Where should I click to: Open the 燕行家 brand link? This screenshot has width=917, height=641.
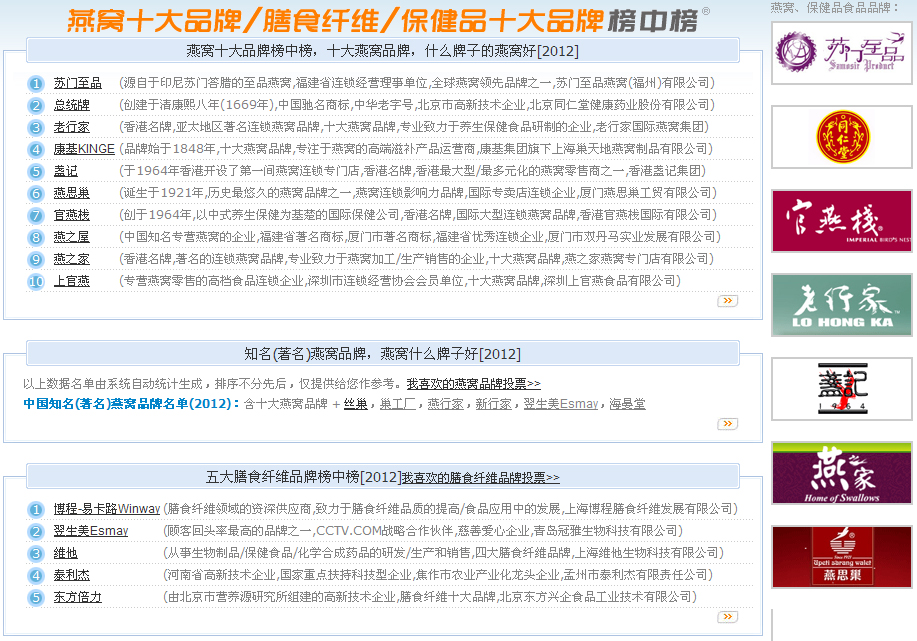pos(446,404)
